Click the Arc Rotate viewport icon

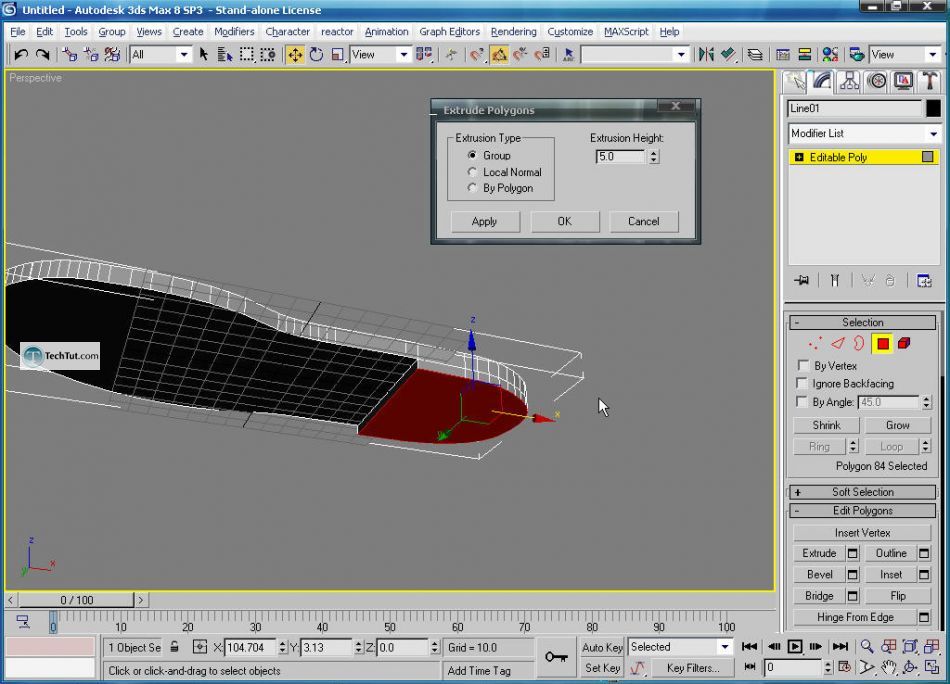pyautogui.click(x=910, y=668)
